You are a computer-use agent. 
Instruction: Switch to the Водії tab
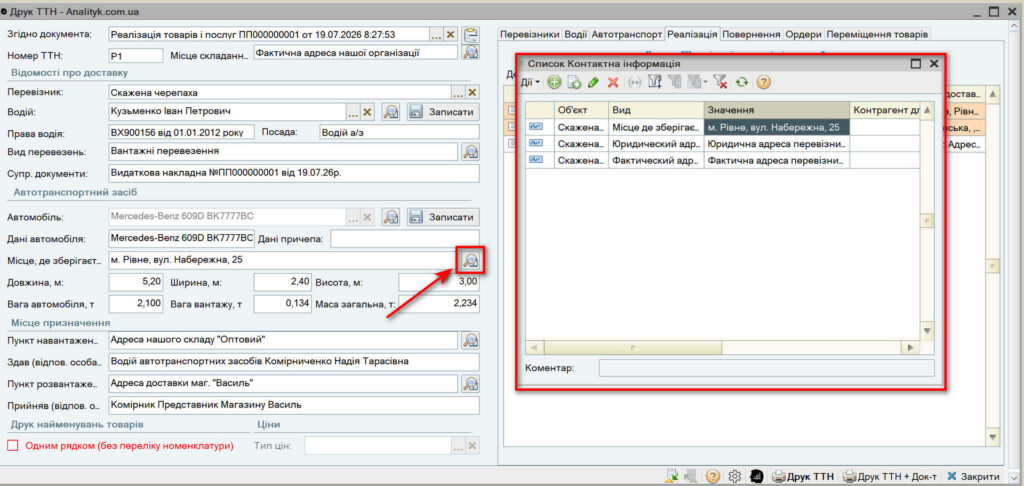point(575,34)
